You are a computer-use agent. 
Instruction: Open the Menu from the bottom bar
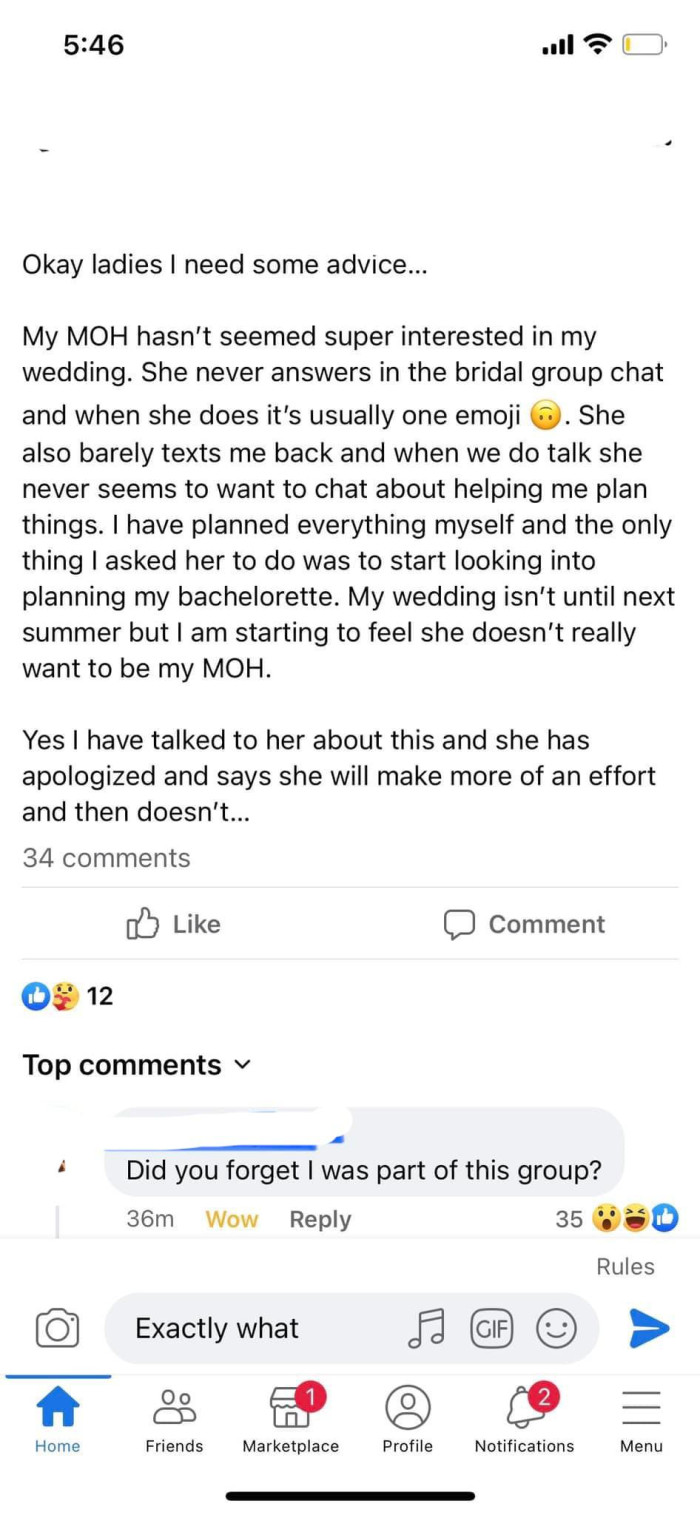coord(641,1420)
